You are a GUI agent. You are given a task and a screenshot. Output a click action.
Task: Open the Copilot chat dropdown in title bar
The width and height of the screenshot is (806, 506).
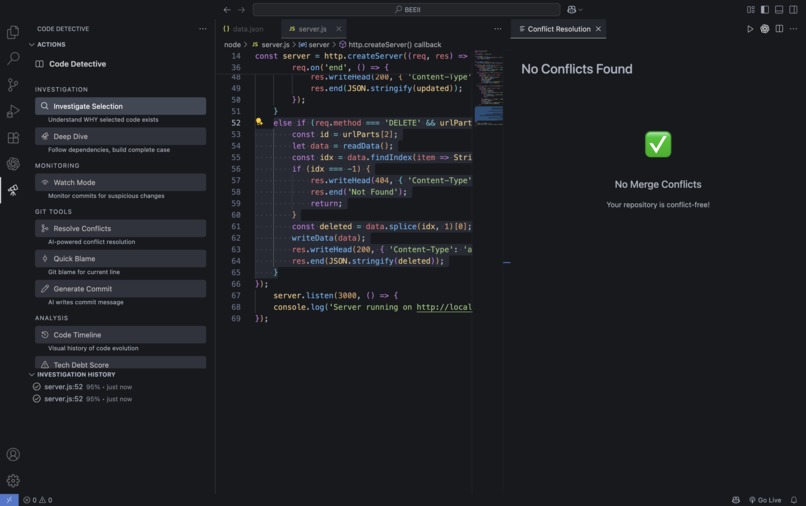coord(575,10)
